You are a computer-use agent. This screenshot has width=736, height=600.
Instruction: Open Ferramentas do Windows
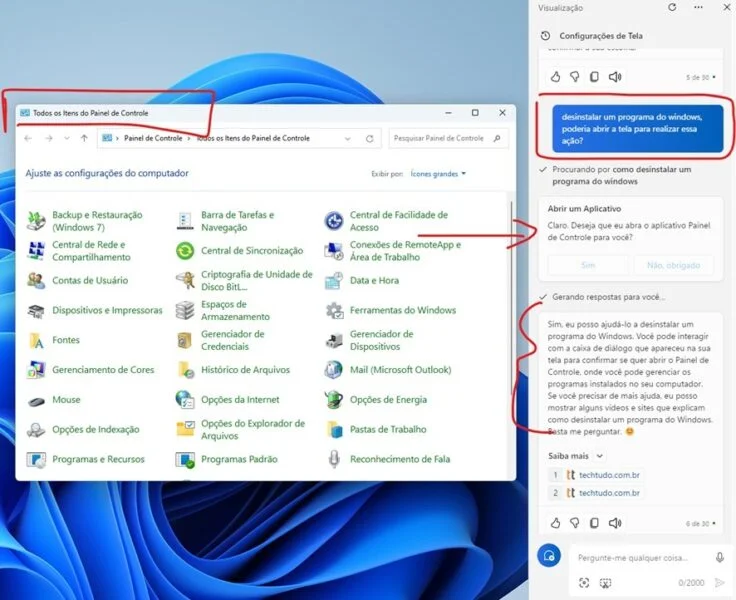[390, 310]
